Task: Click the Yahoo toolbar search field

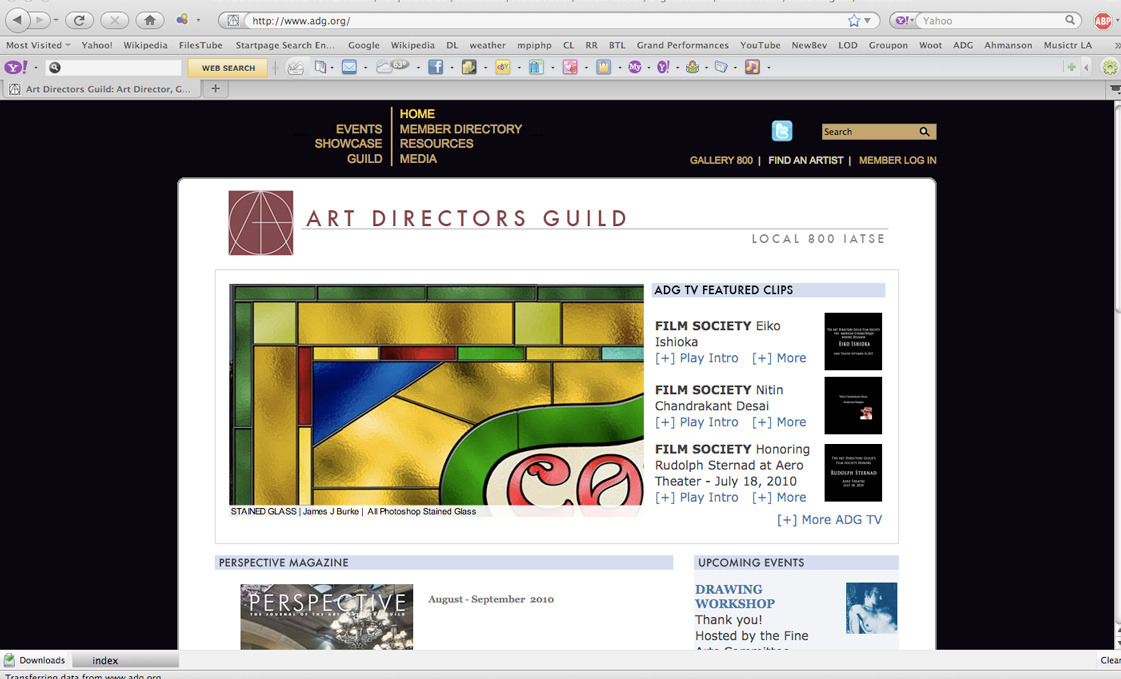Action: click(114, 67)
